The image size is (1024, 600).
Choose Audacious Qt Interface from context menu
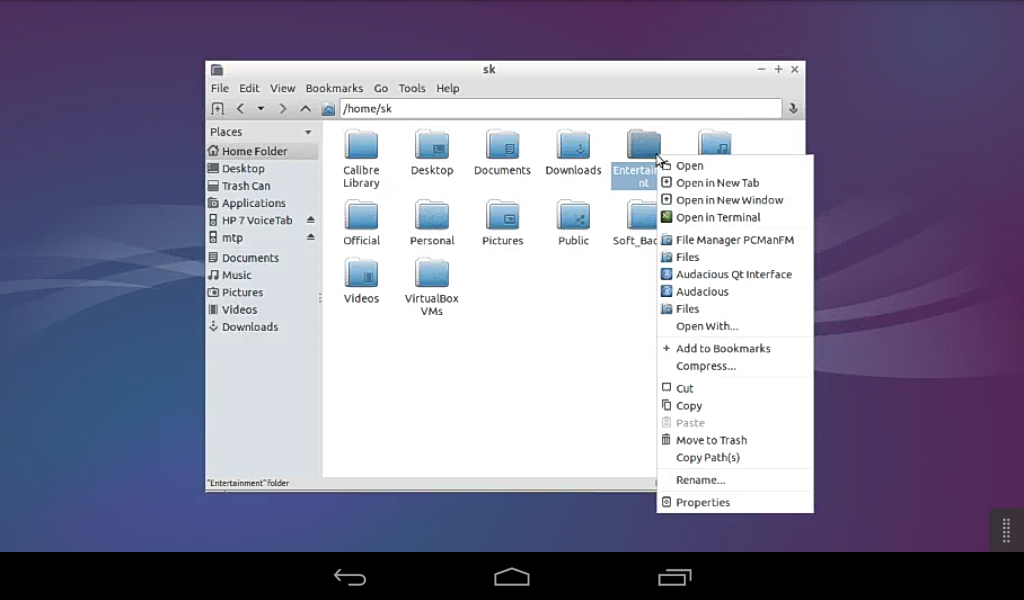[x=735, y=275]
